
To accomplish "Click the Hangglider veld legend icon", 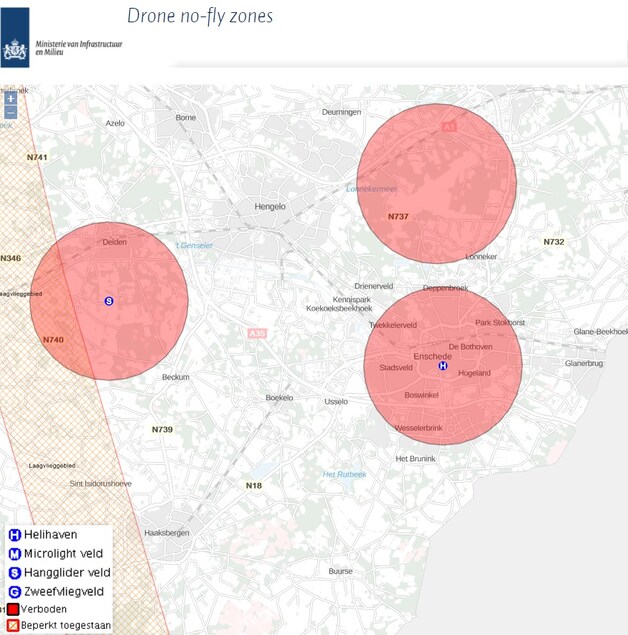I will [15, 573].
